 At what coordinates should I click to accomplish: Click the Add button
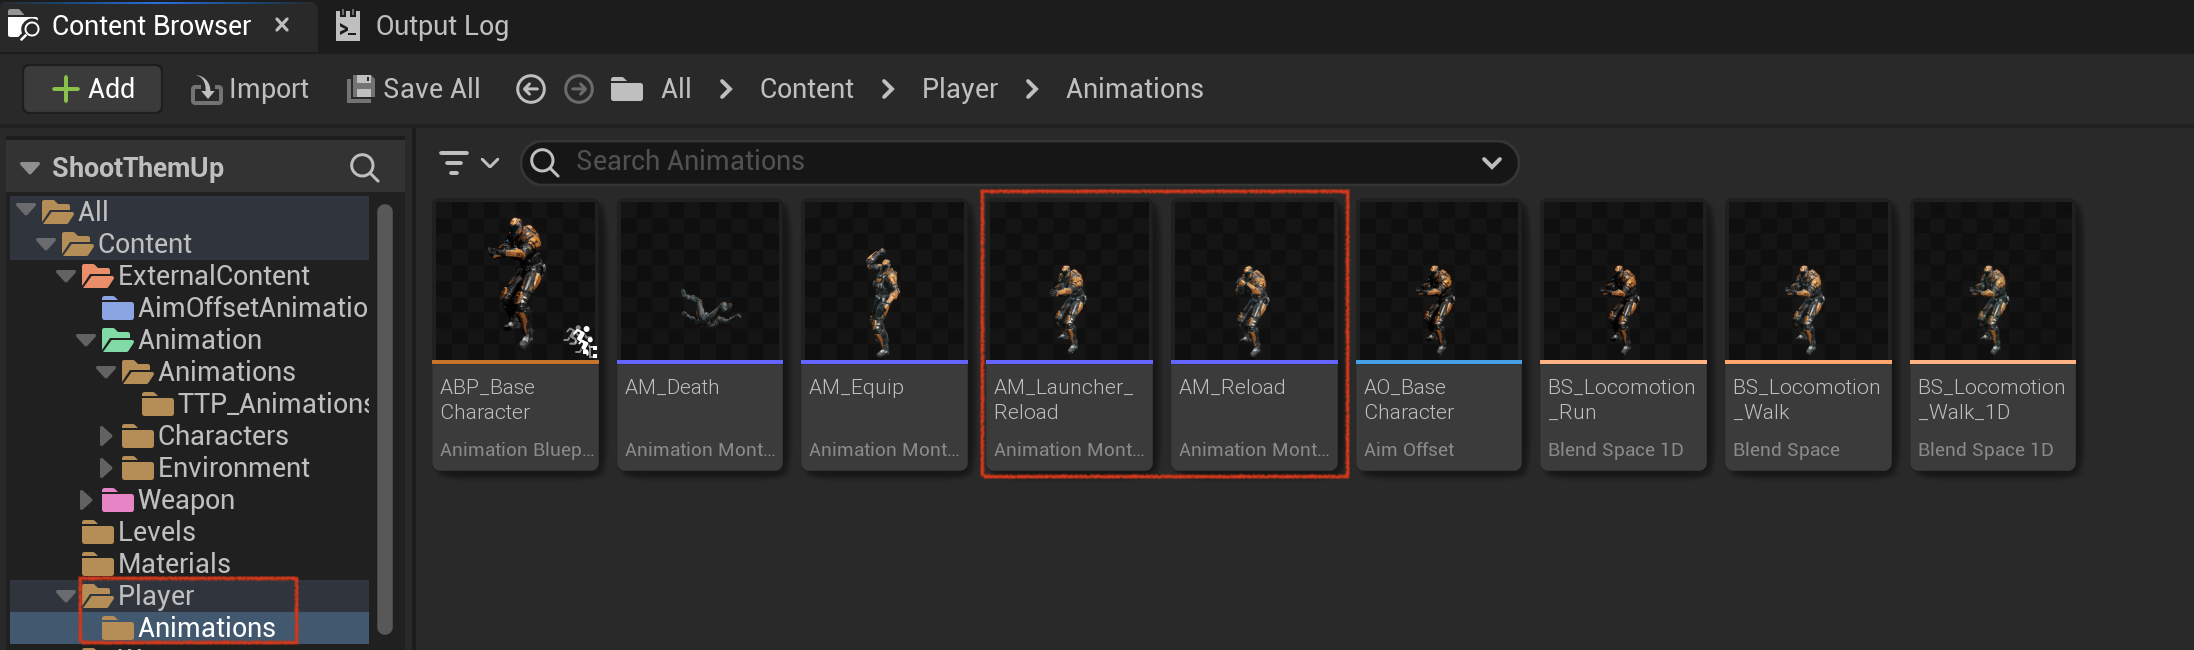[x=93, y=89]
